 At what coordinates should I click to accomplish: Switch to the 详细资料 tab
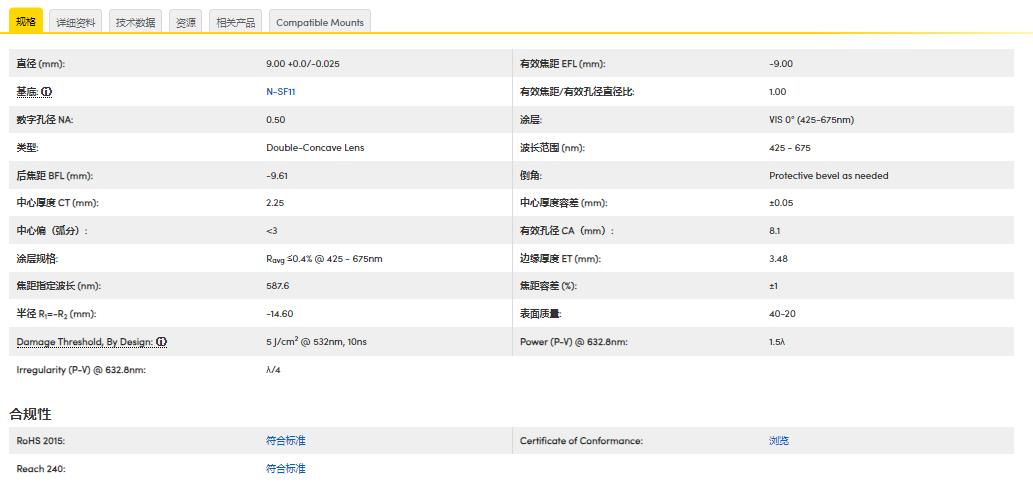point(76,21)
